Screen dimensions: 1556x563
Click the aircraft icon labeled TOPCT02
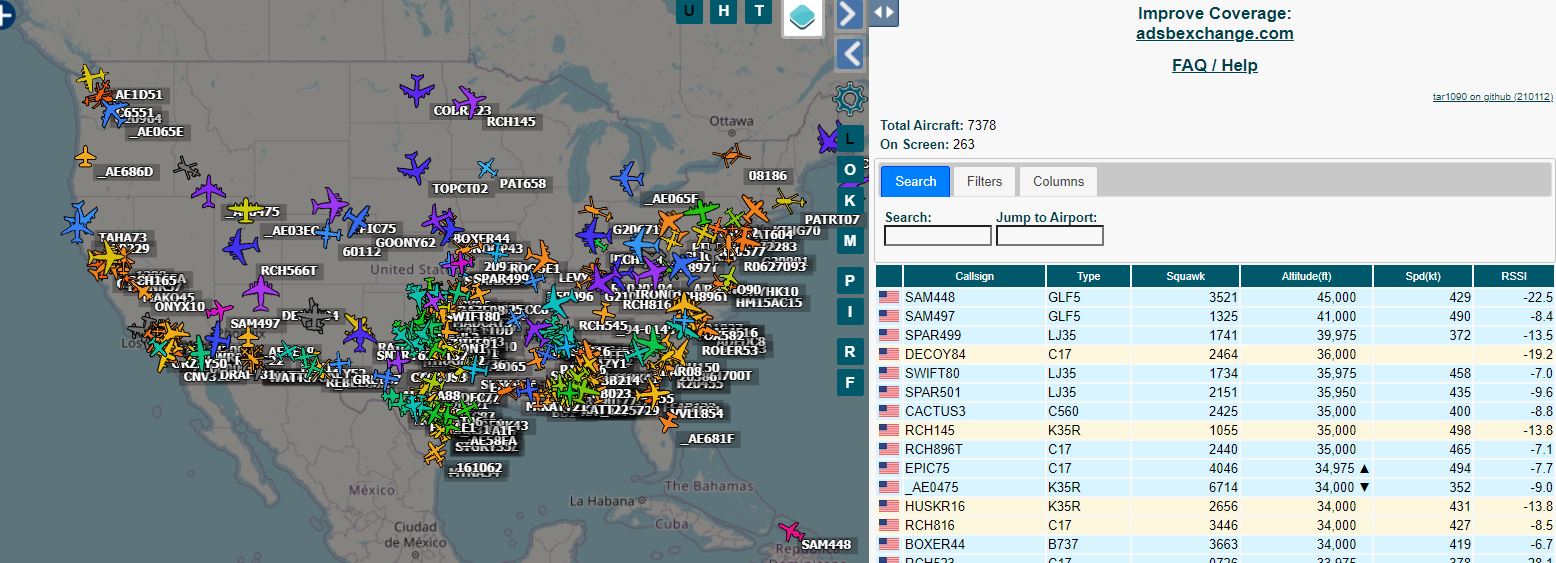point(414,167)
